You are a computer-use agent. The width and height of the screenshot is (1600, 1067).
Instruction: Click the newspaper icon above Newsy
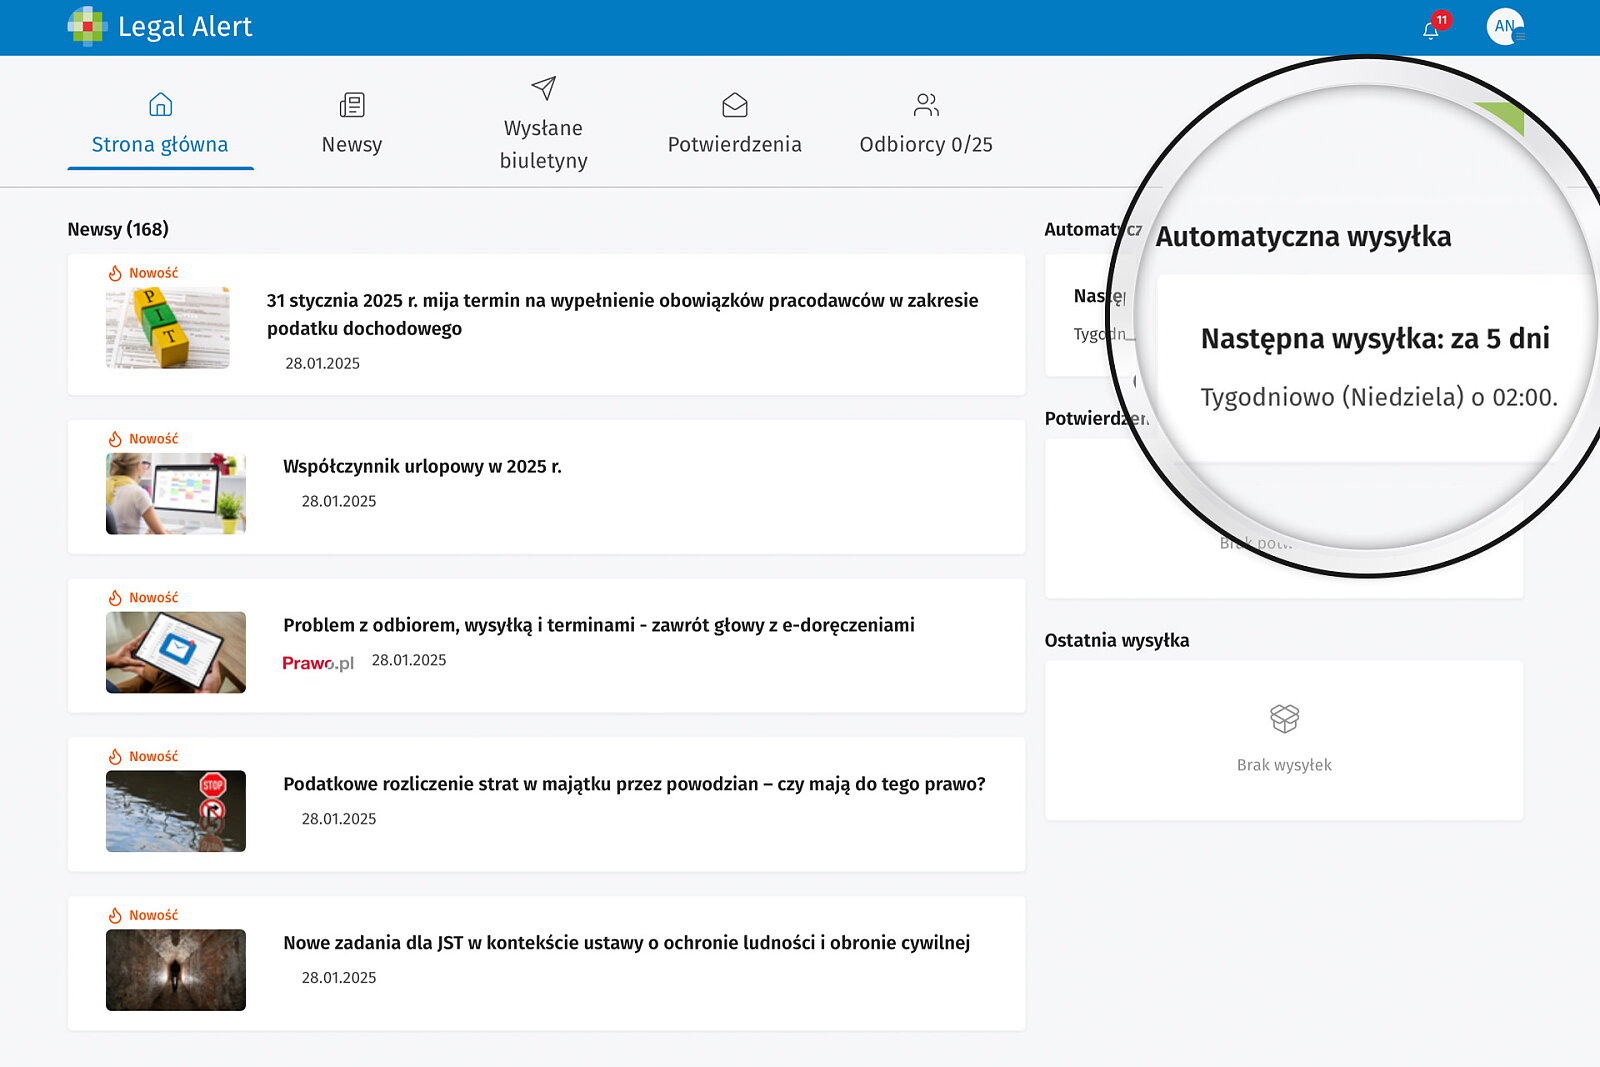pos(352,105)
